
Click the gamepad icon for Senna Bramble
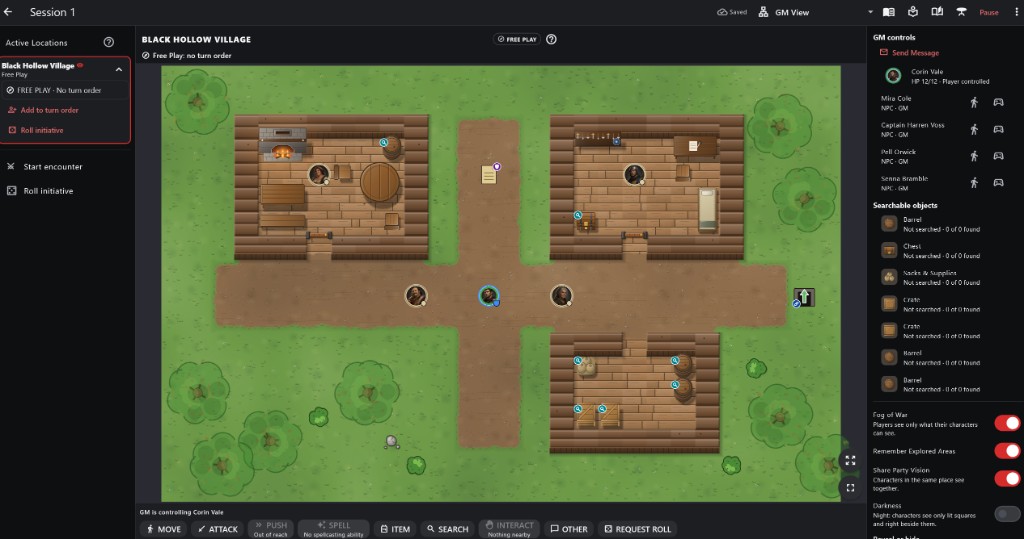click(x=999, y=182)
